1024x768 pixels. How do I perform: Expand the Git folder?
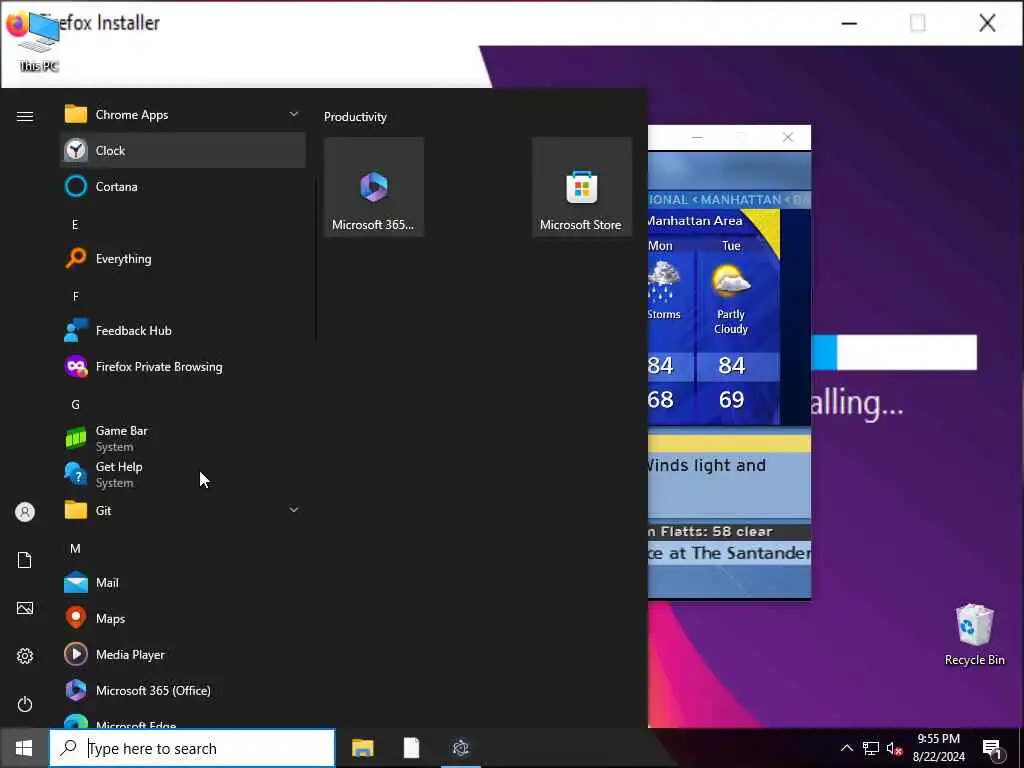pos(294,510)
